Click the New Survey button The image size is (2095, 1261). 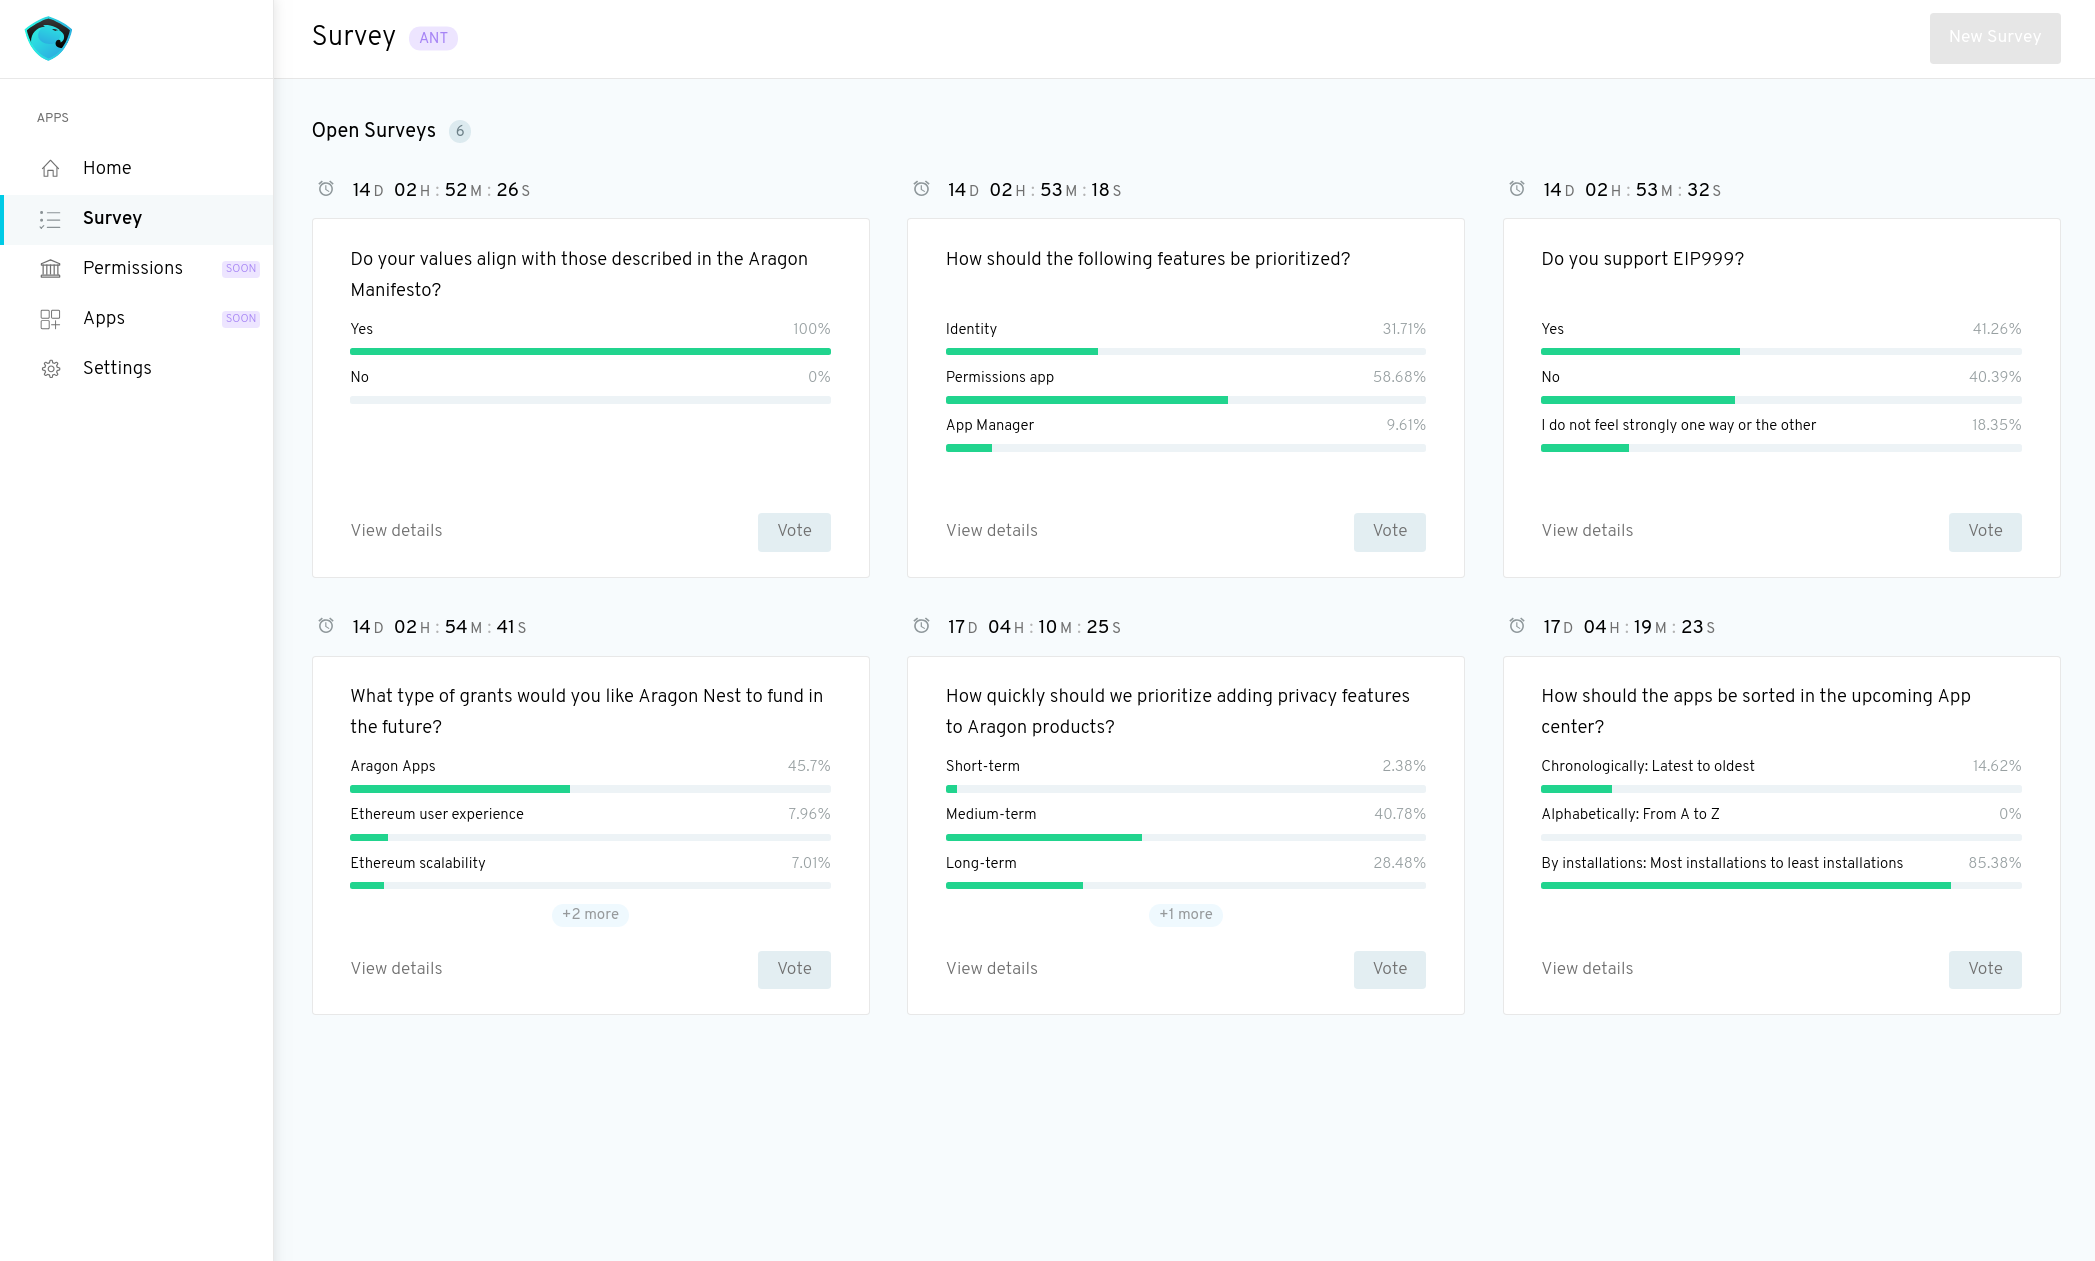(1994, 38)
